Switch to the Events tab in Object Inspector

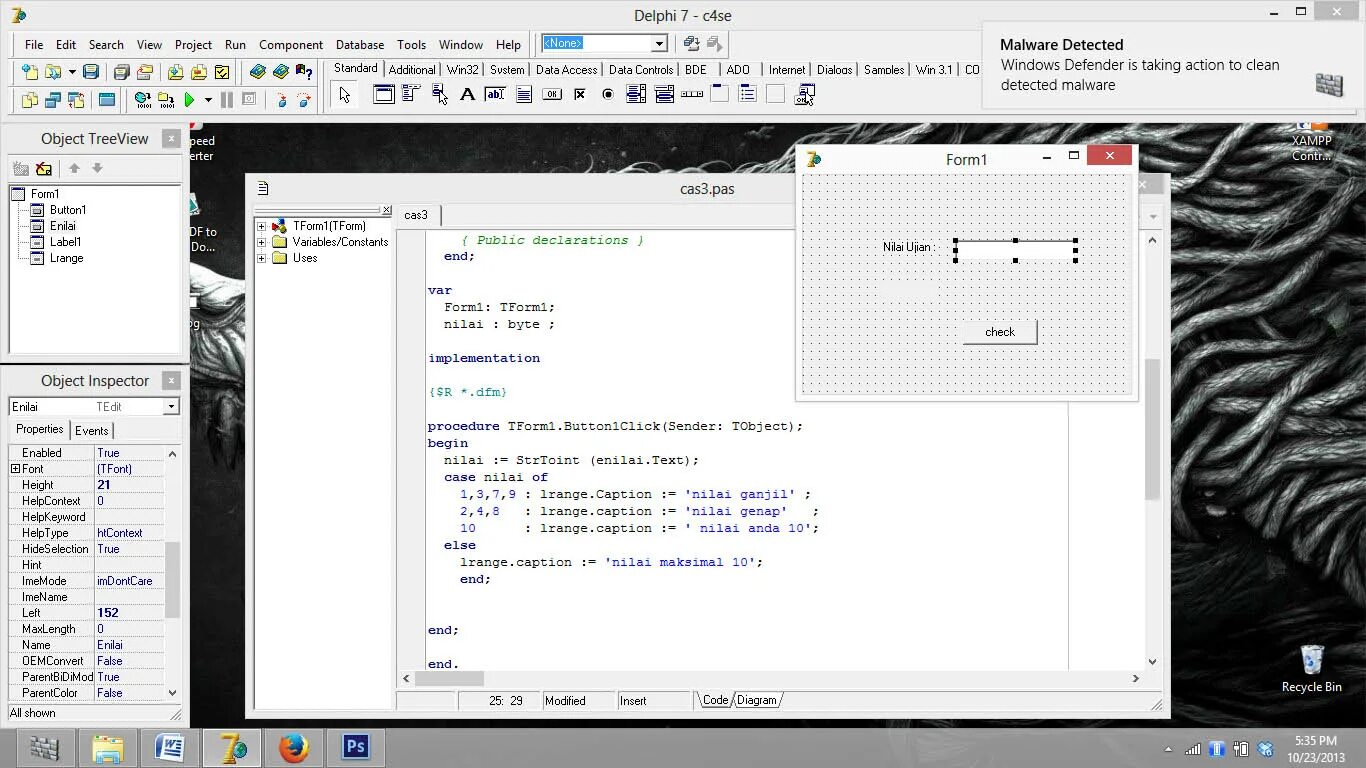92,430
